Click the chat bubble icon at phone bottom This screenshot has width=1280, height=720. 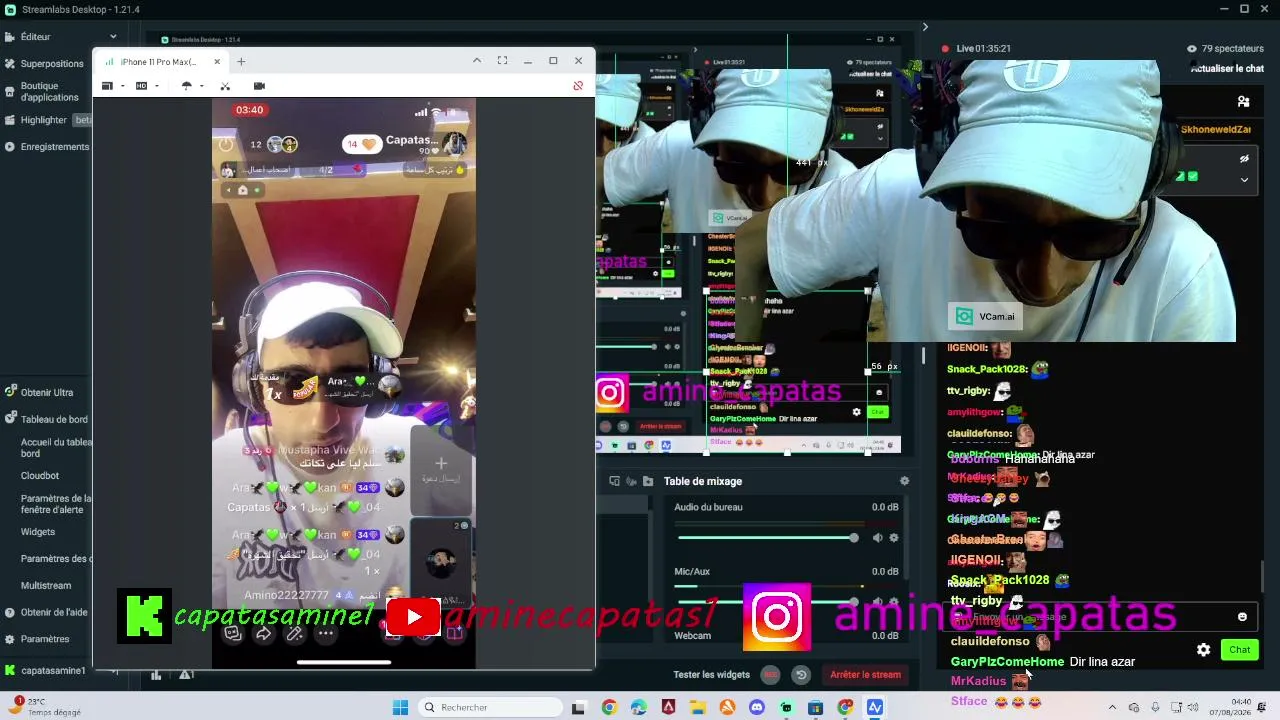click(233, 633)
